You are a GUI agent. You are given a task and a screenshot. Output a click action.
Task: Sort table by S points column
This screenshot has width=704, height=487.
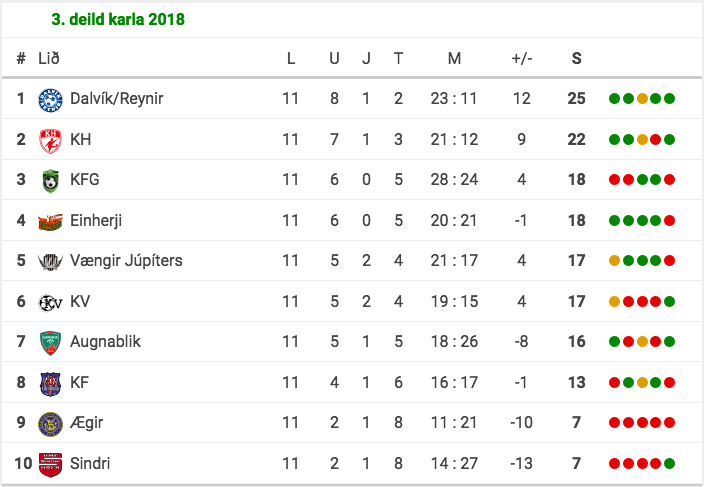pos(576,58)
